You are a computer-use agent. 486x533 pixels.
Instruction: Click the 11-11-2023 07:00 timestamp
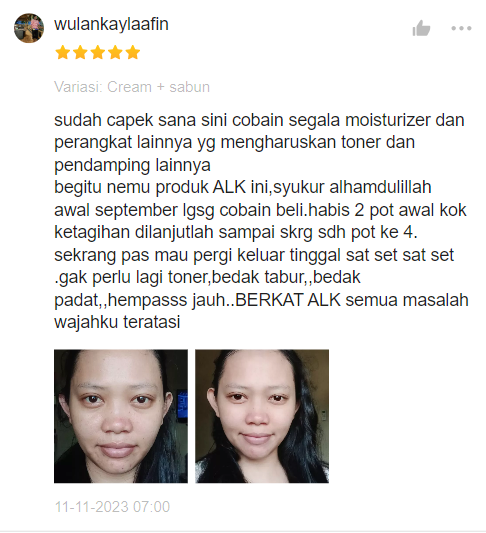click(x=112, y=506)
